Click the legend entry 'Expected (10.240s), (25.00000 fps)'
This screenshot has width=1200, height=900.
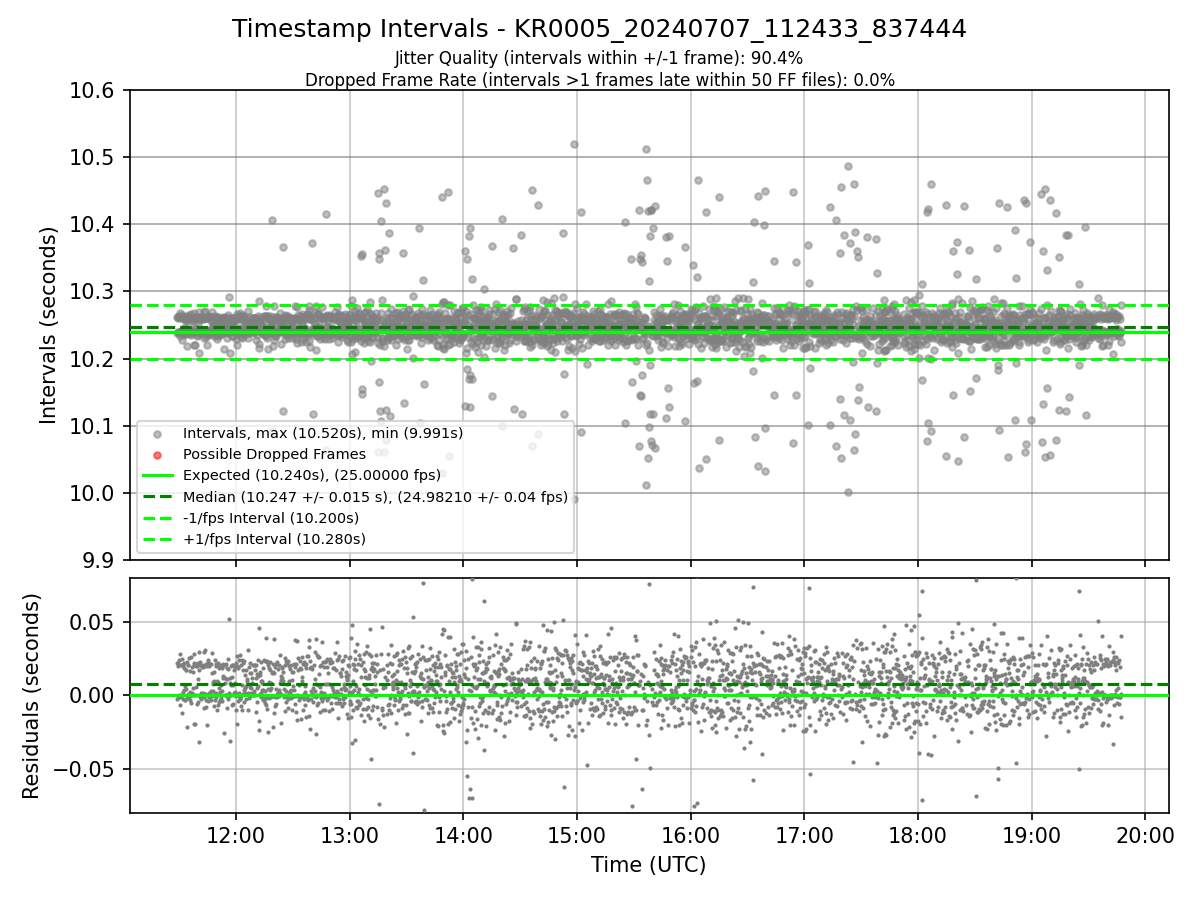tap(312, 475)
